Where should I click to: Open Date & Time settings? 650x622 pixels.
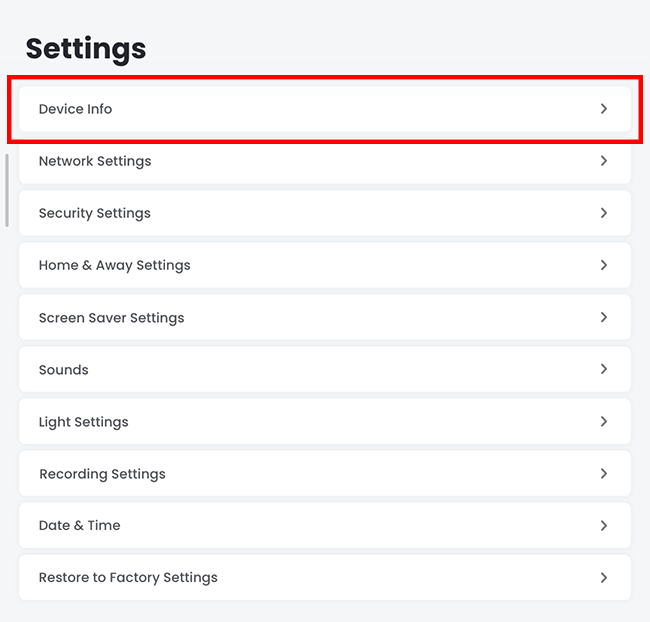point(79,525)
